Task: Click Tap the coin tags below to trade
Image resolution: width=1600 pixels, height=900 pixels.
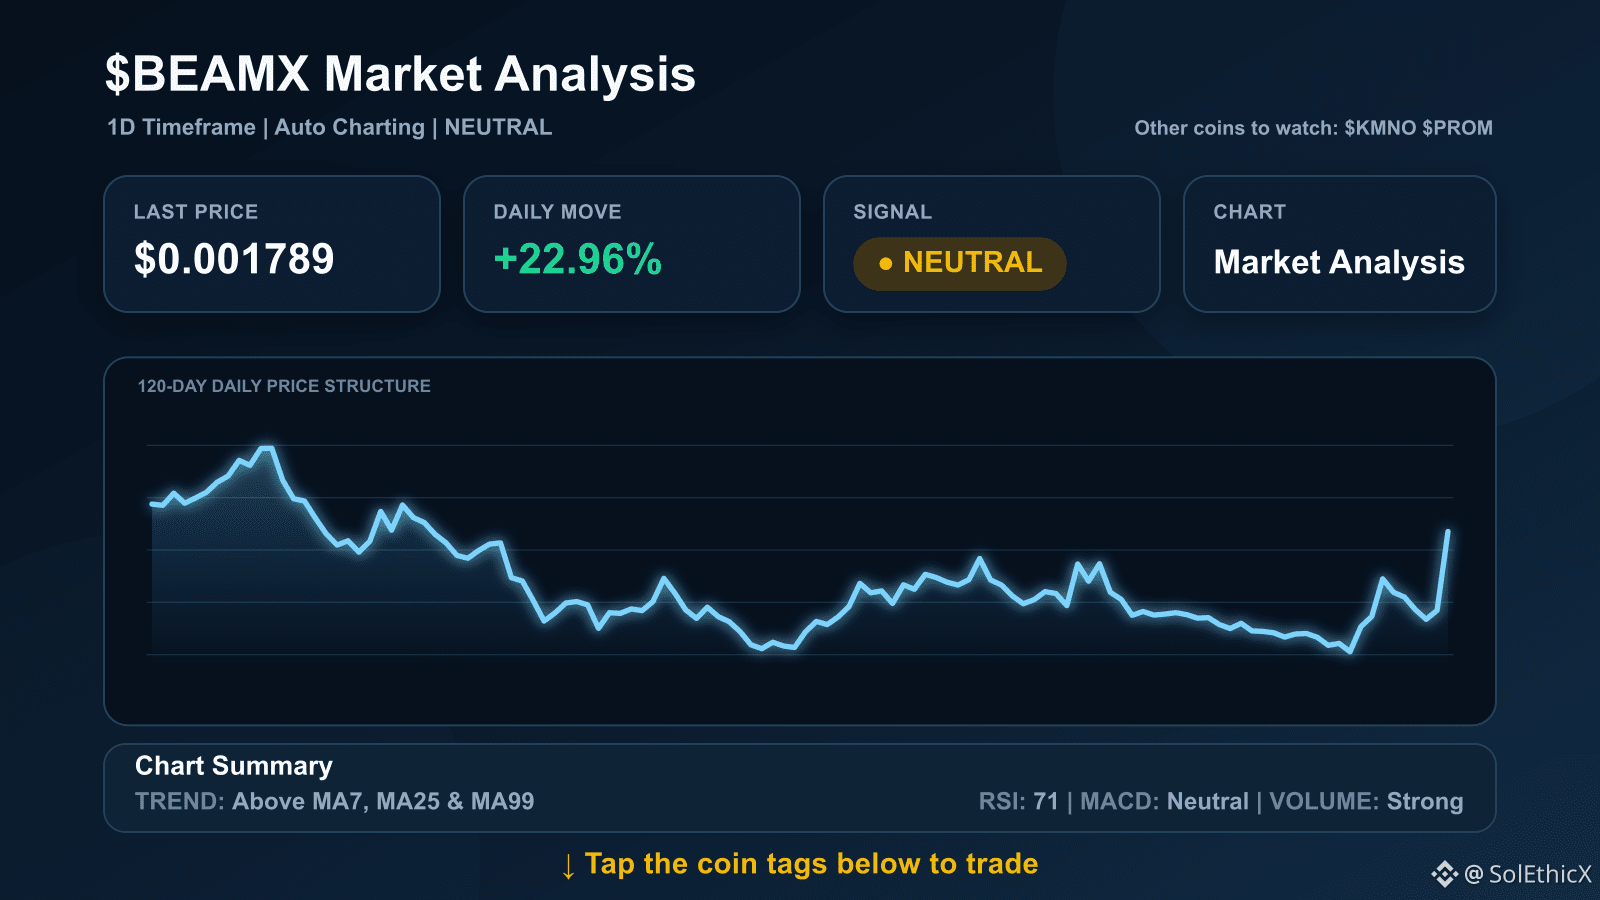Action: 811,864
